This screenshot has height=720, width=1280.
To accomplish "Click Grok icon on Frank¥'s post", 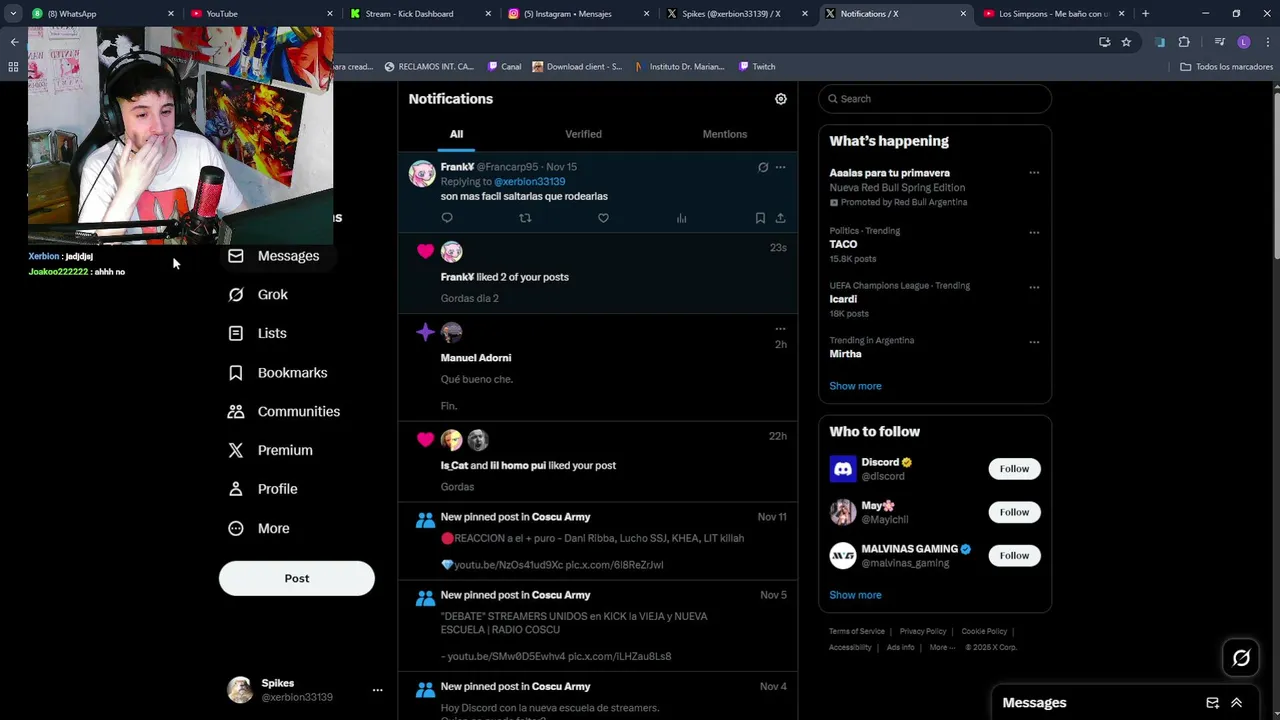I will [763, 167].
